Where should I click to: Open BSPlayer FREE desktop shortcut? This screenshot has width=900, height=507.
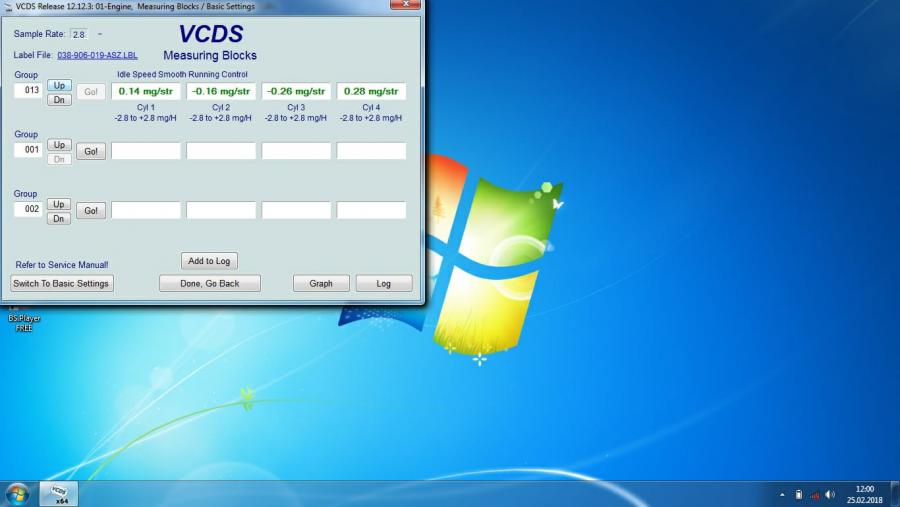click(24, 320)
